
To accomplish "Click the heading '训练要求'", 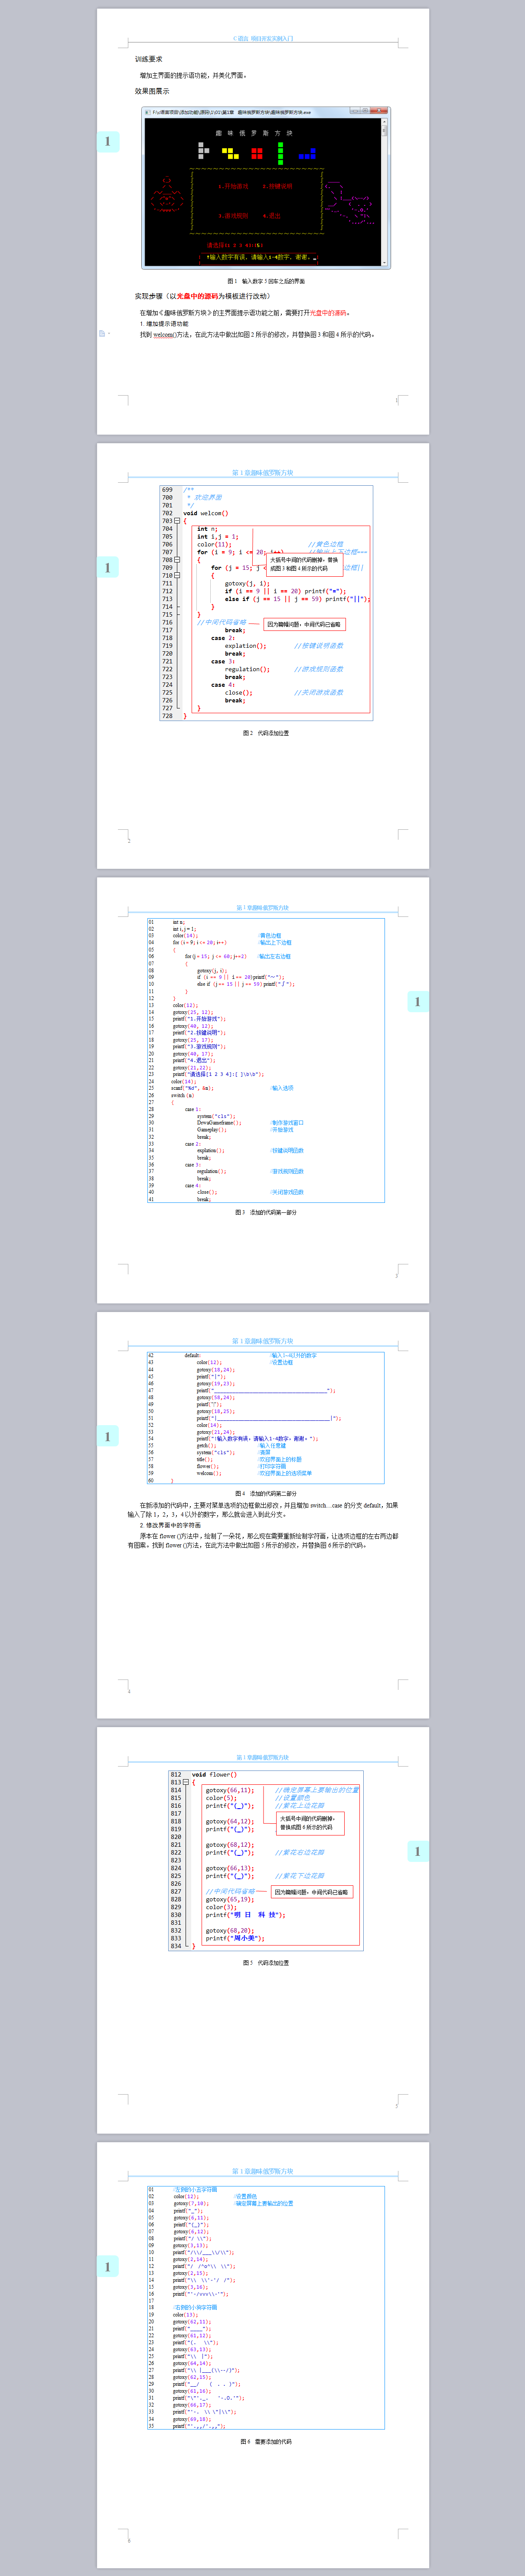I will 149,59.
